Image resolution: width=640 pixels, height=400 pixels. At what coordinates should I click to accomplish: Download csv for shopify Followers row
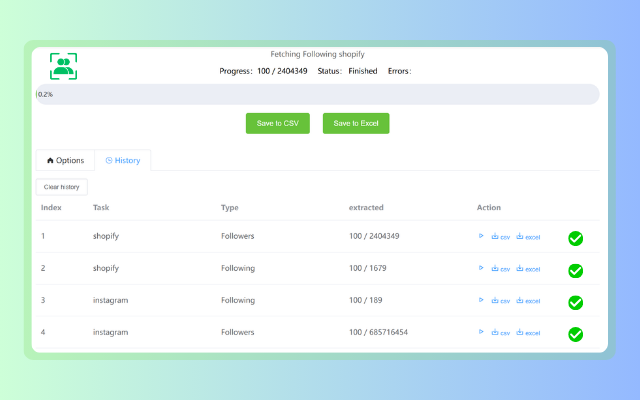click(500, 236)
